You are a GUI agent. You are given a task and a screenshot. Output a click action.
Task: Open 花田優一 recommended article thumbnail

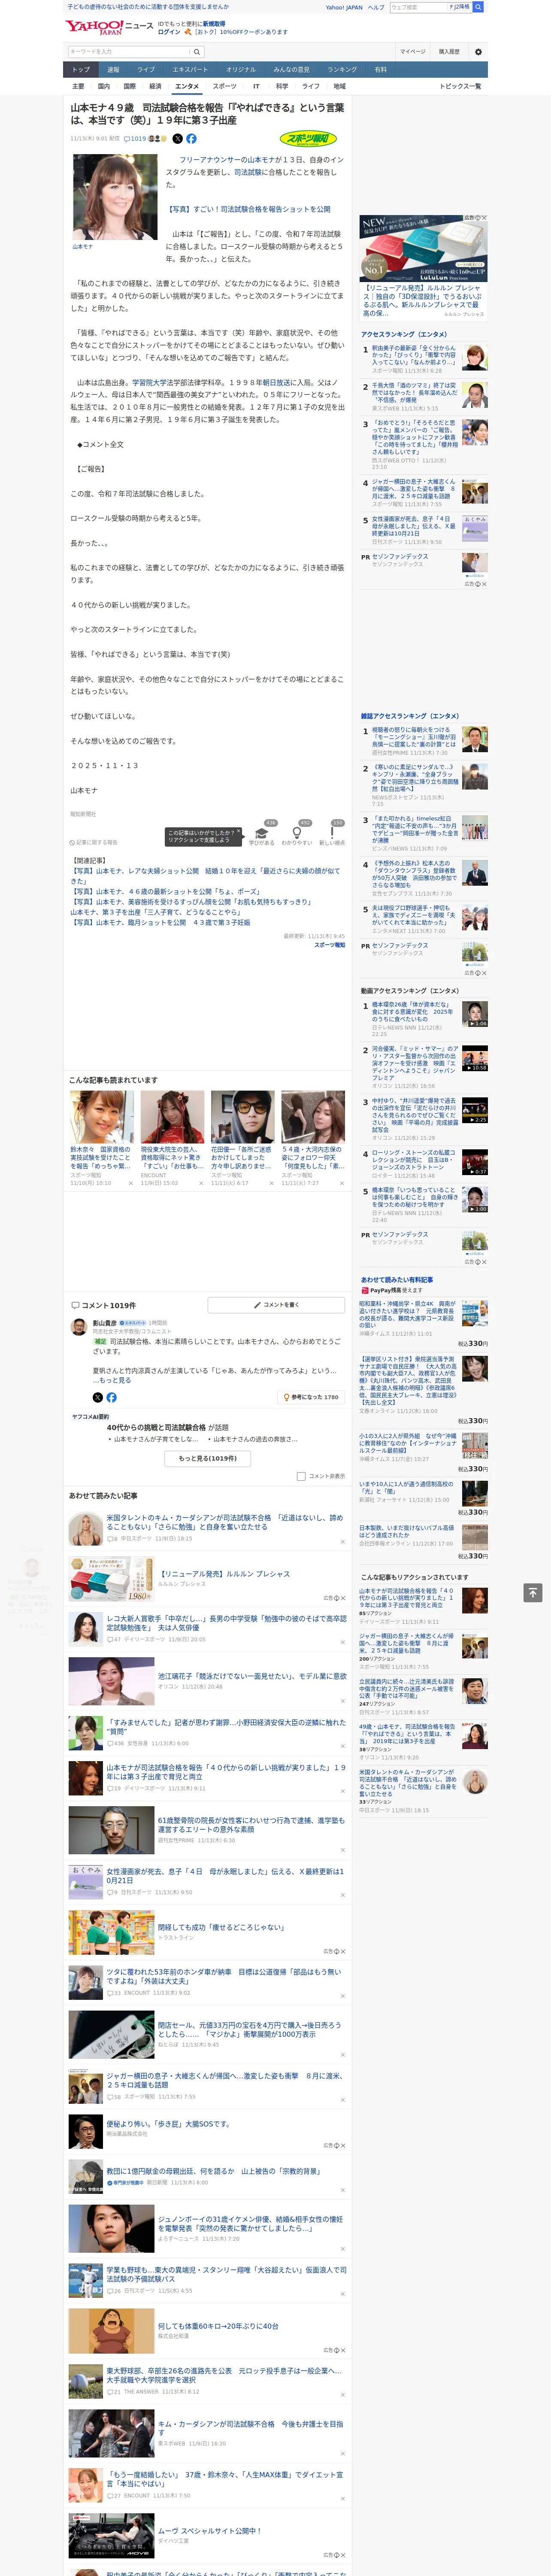[x=242, y=1117]
